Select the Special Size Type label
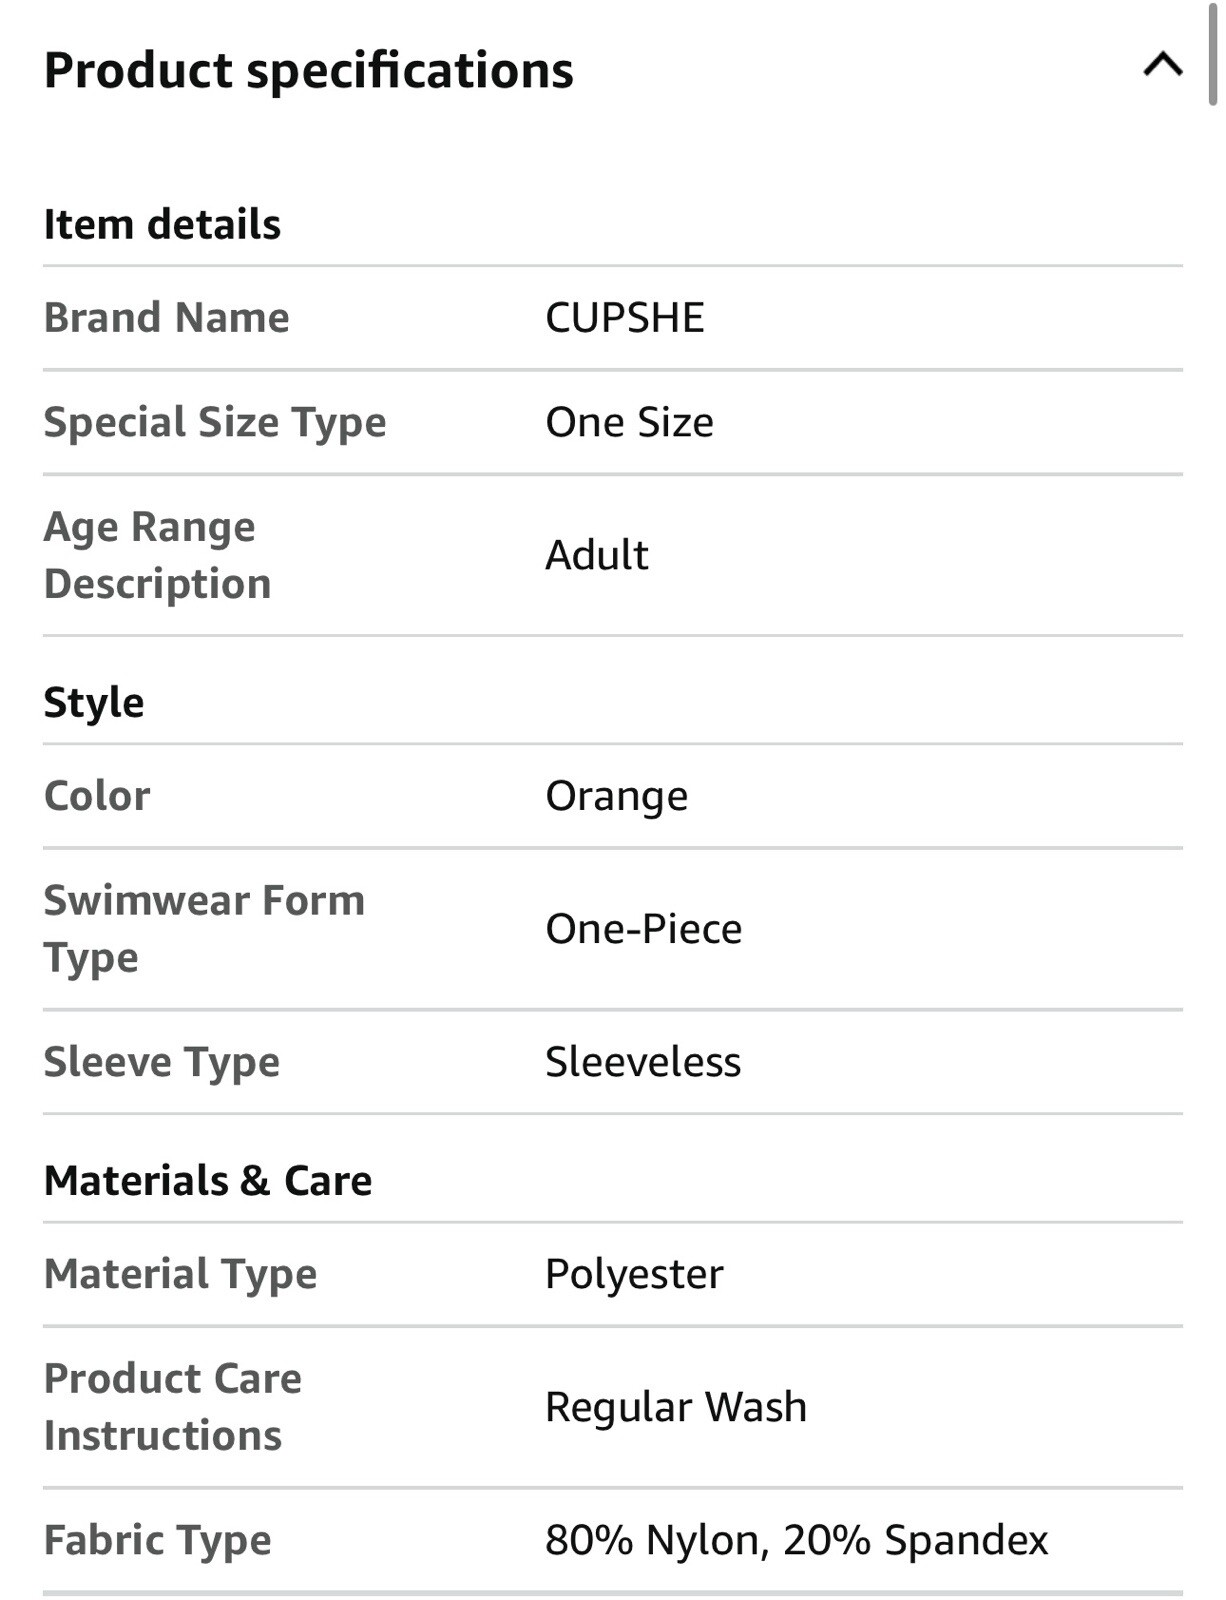Screen dimensions: 1226x1600 [215, 423]
